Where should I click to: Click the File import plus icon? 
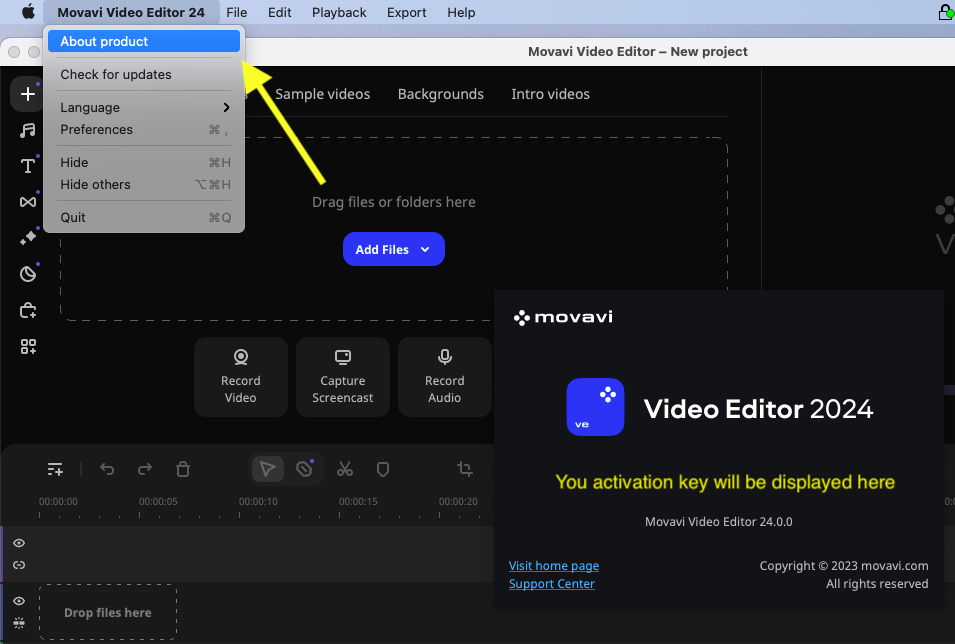click(x=27, y=94)
